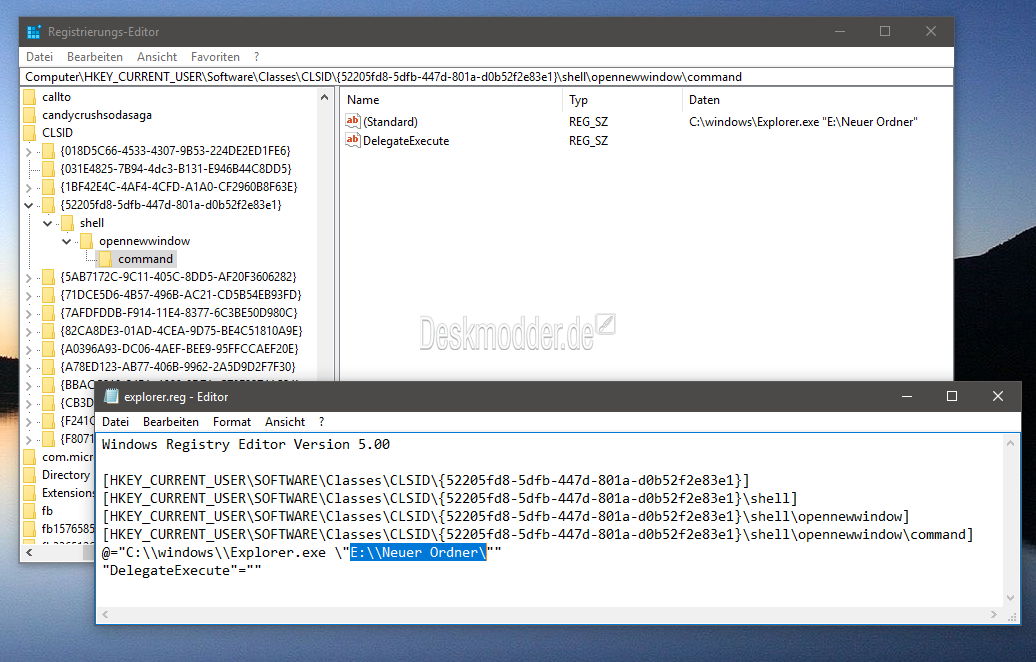Click the Editor vertical scrollbar down arrow

click(x=1010, y=598)
